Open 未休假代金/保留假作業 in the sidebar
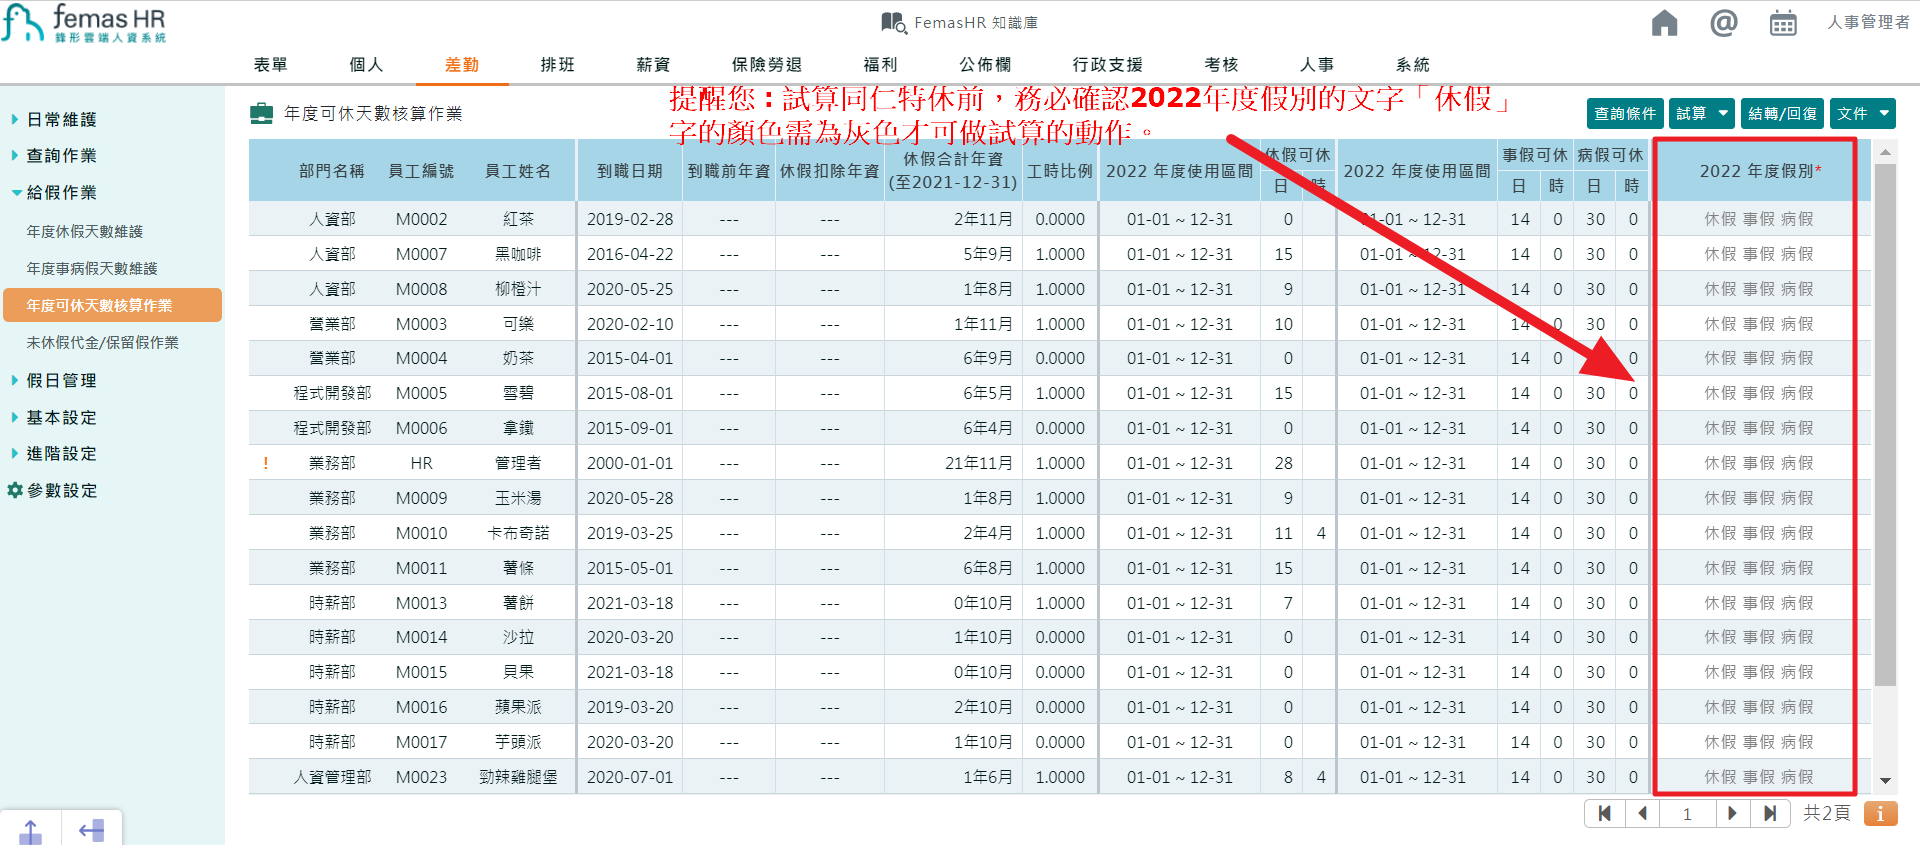This screenshot has width=1920, height=845. (x=102, y=342)
